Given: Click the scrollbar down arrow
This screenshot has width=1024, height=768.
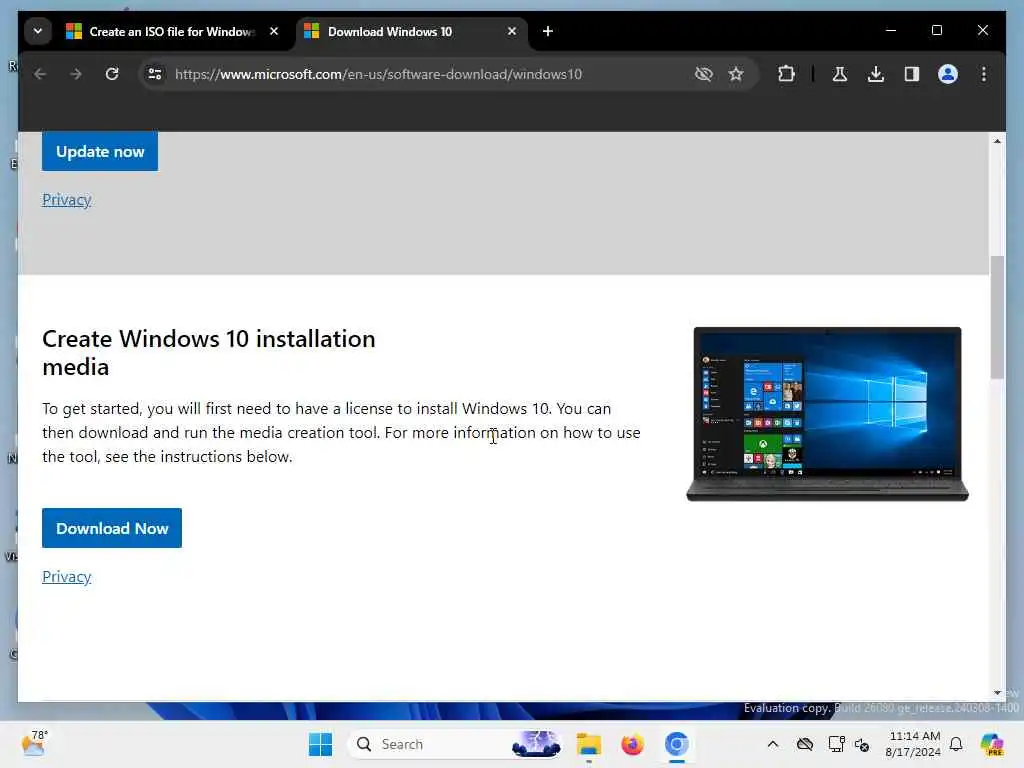Looking at the screenshot, I should pos(997,692).
